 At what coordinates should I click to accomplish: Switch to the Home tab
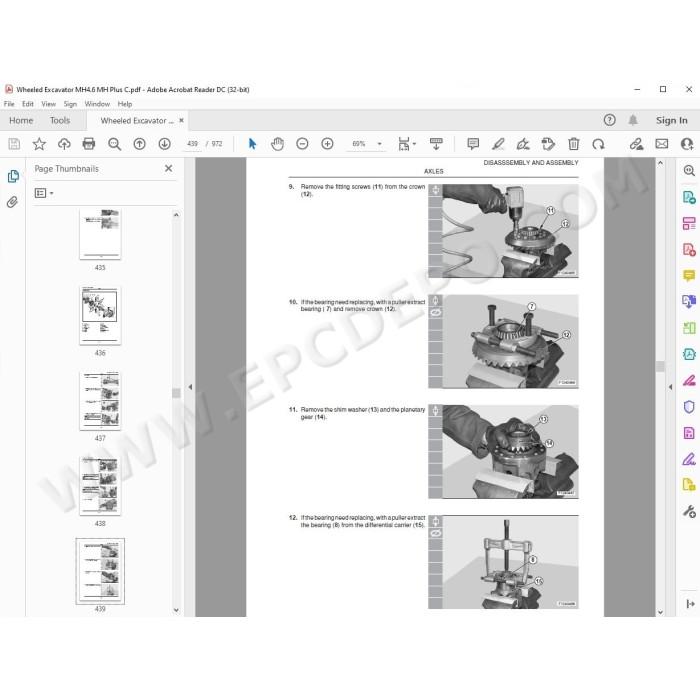21,121
